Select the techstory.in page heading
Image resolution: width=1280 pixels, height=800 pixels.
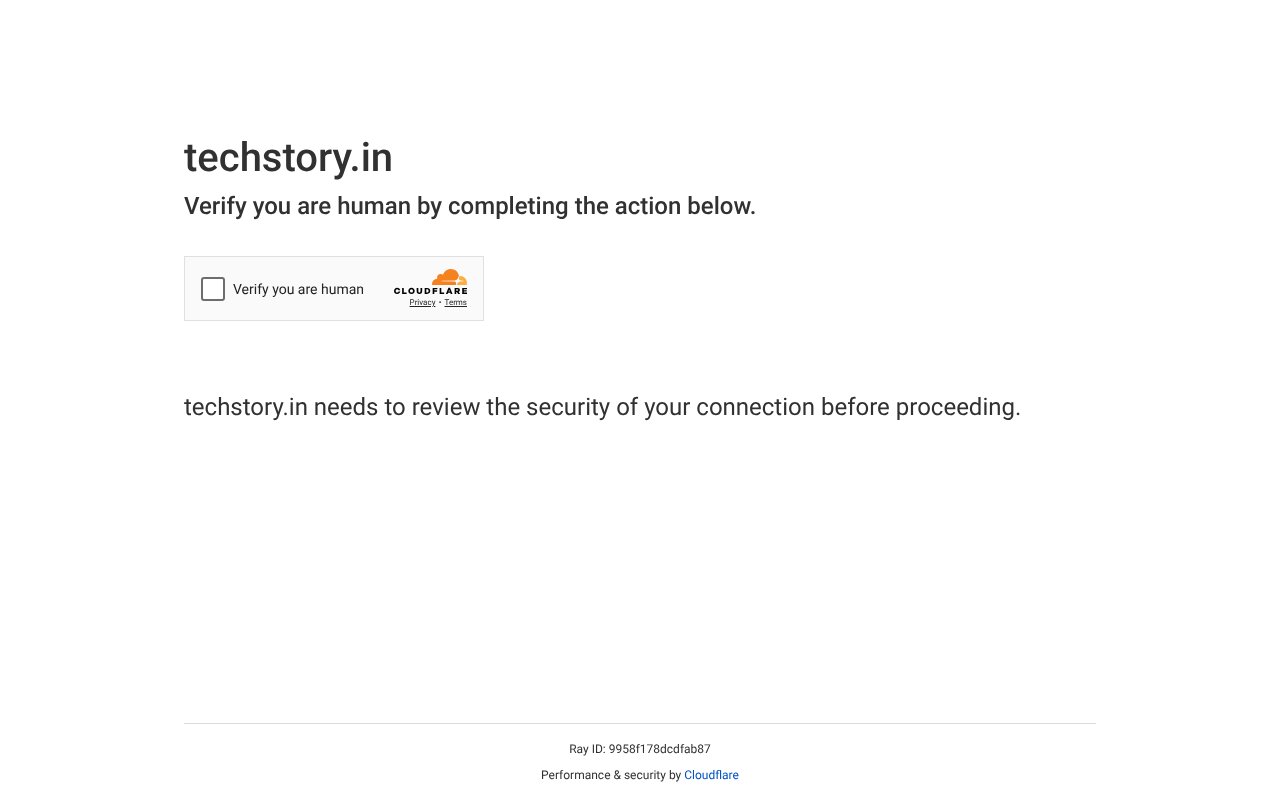(x=288, y=157)
